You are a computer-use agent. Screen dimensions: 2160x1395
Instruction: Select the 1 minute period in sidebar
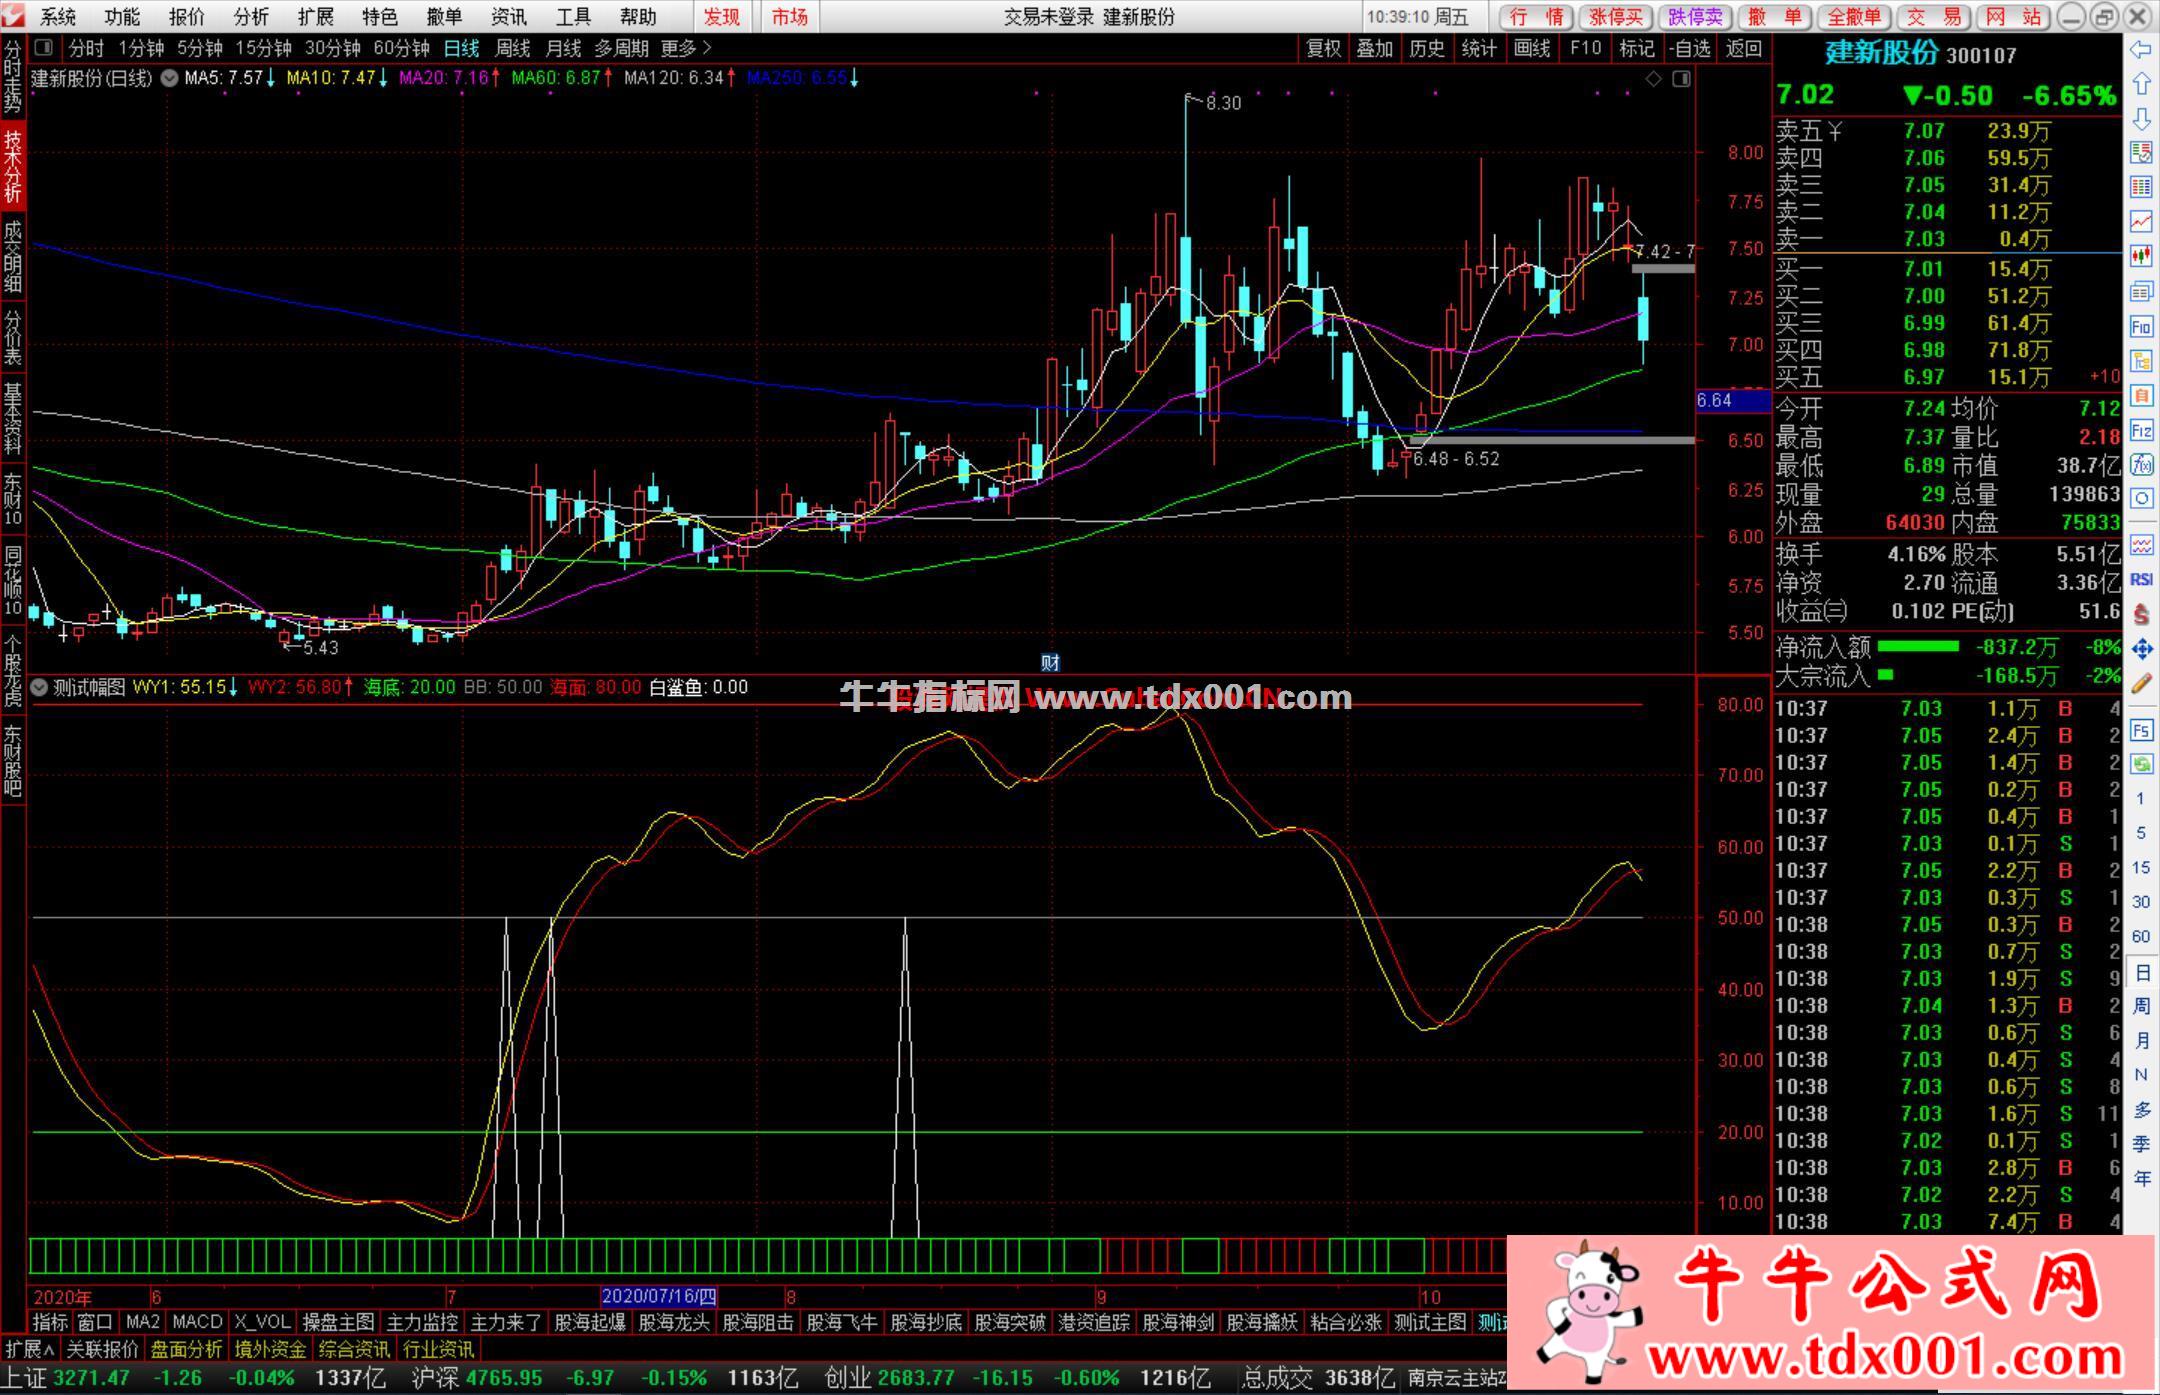tap(2141, 799)
